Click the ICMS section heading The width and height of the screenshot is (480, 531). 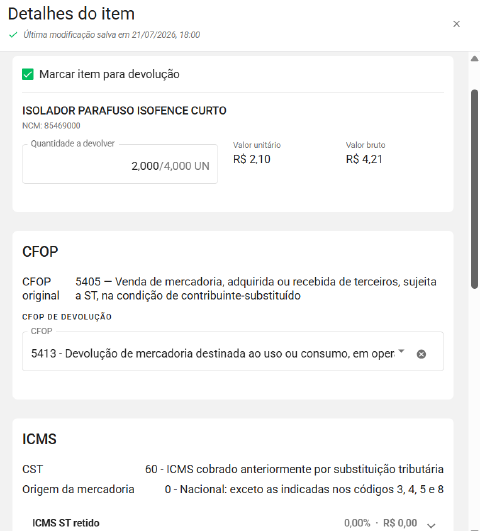coord(39,439)
